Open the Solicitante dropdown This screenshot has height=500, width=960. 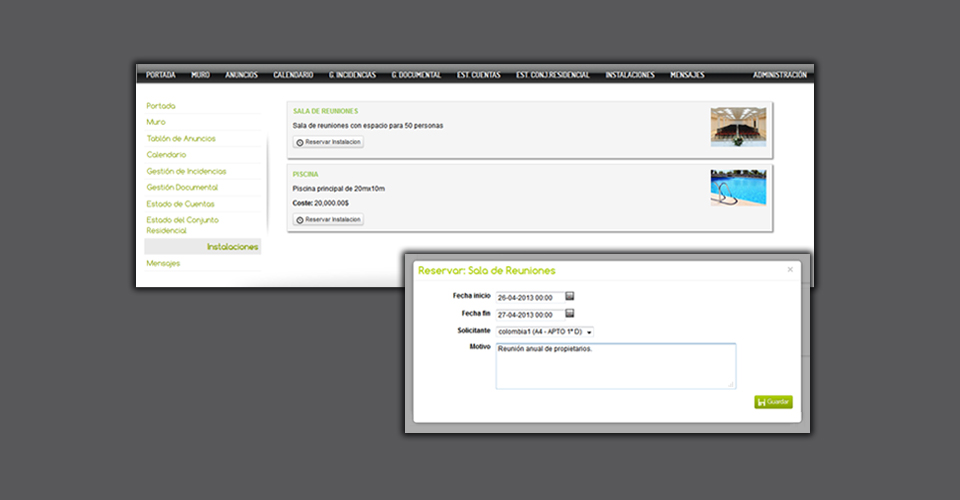point(545,332)
